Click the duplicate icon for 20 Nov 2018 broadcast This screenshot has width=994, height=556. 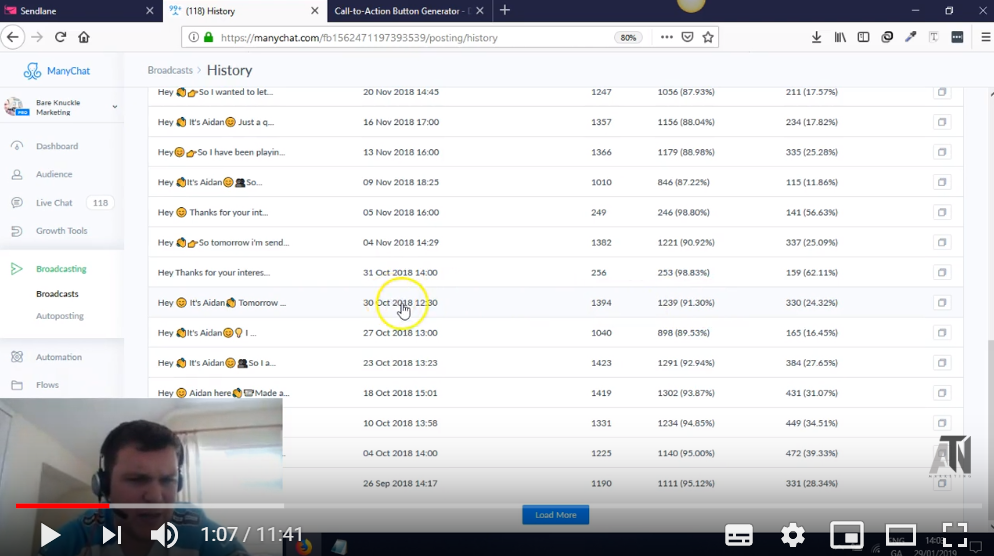click(941, 92)
